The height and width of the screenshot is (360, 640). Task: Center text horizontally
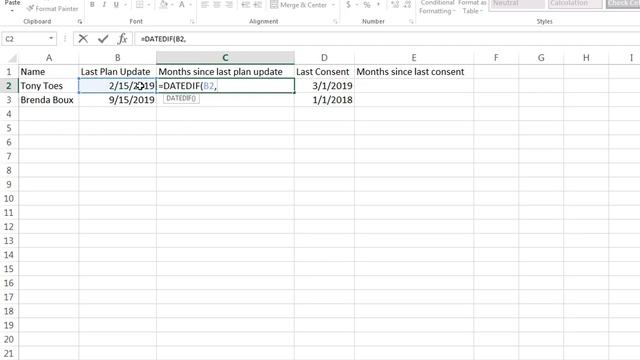tap(217, 4)
